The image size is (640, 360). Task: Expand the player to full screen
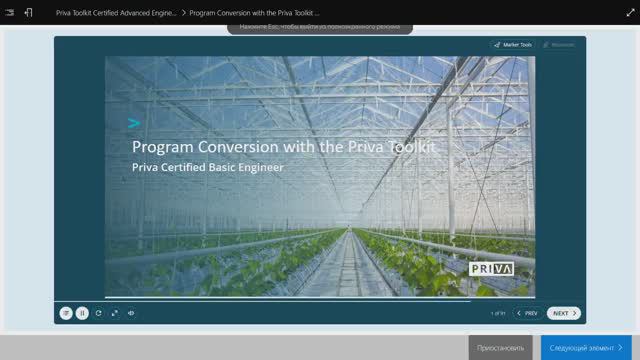tap(115, 313)
